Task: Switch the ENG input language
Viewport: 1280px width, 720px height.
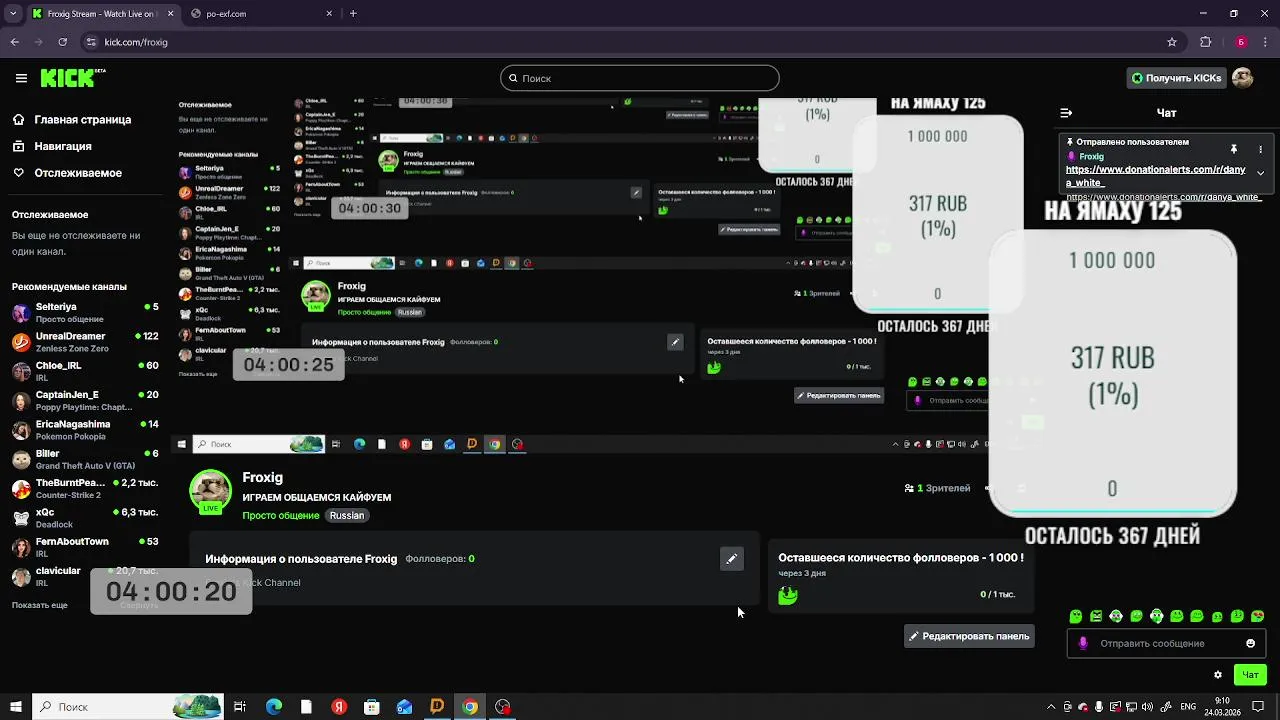Action: [1186, 707]
